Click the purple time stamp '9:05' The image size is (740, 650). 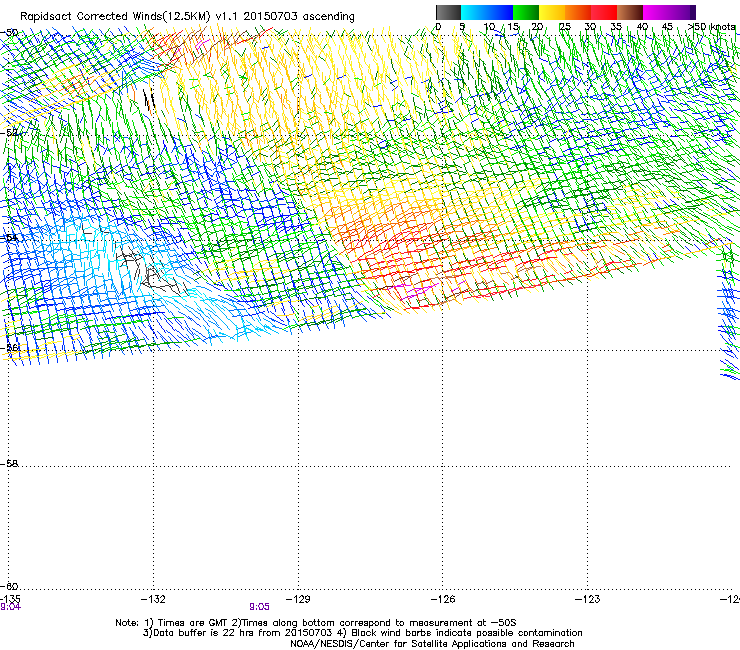pyautogui.click(x=260, y=607)
